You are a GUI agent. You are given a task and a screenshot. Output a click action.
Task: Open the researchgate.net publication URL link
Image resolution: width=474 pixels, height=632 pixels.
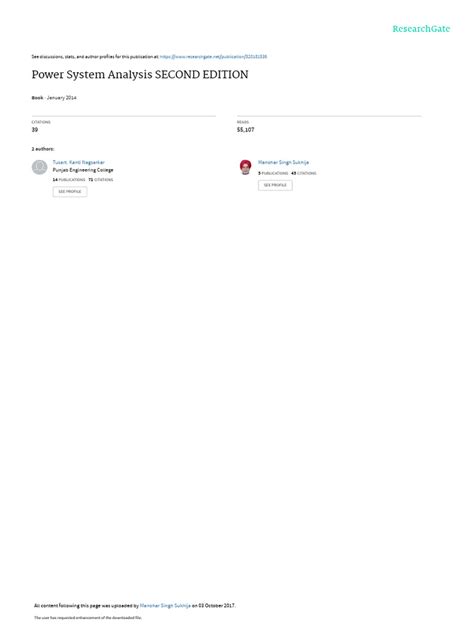213,57
